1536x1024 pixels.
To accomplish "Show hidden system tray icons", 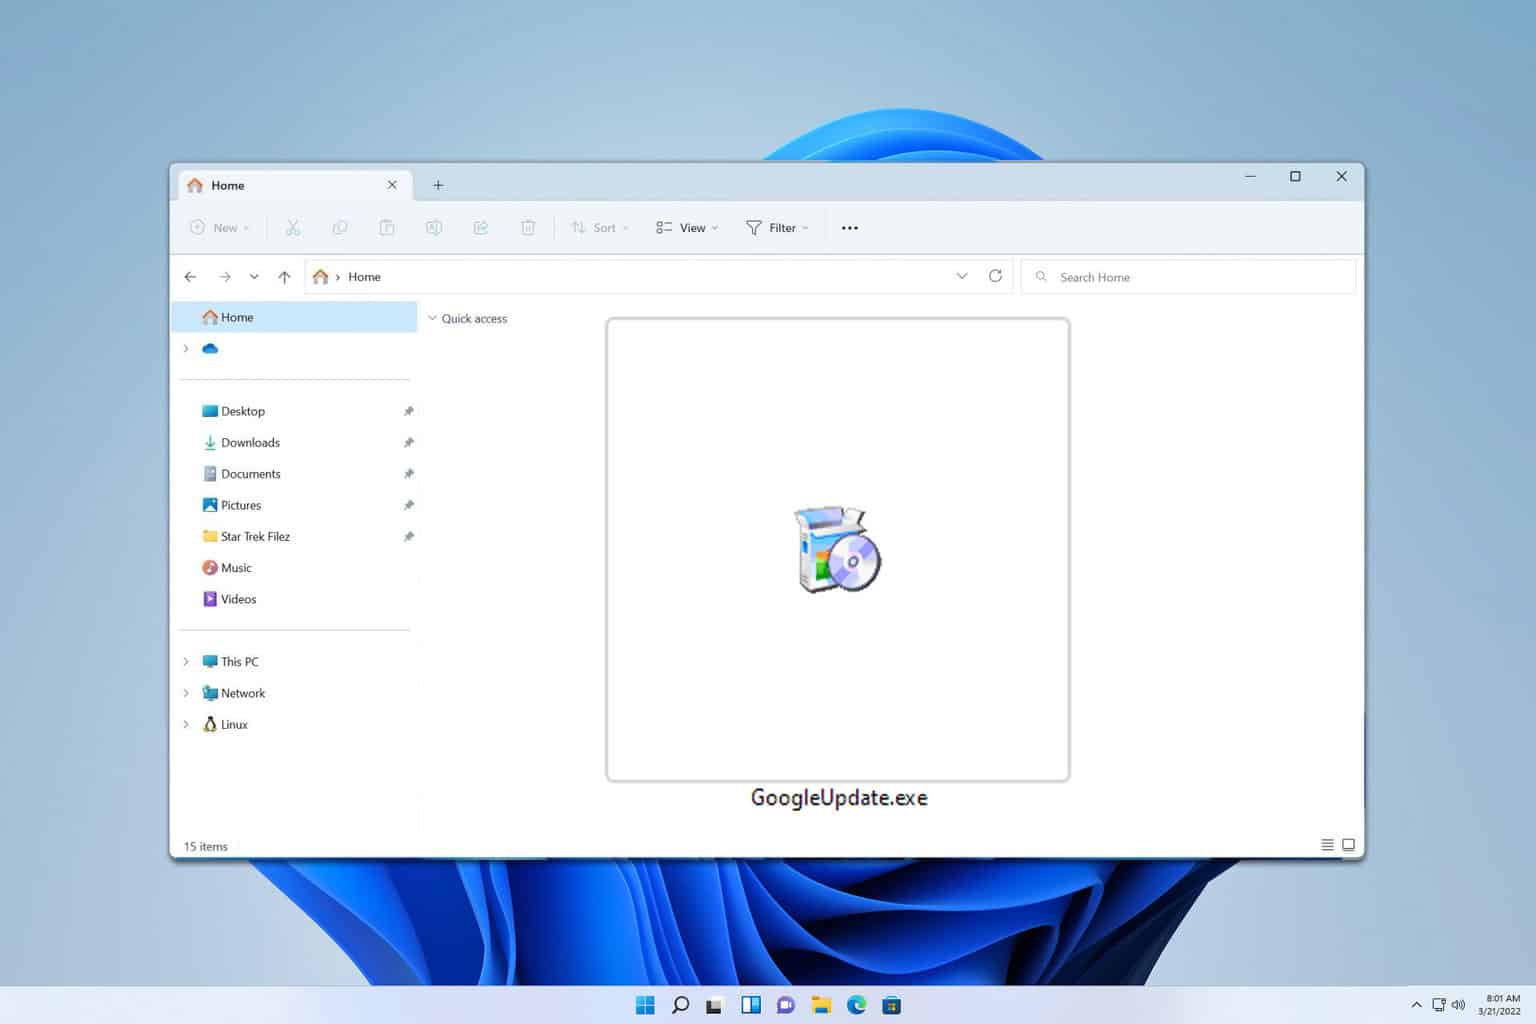I will point(1416,1005).
